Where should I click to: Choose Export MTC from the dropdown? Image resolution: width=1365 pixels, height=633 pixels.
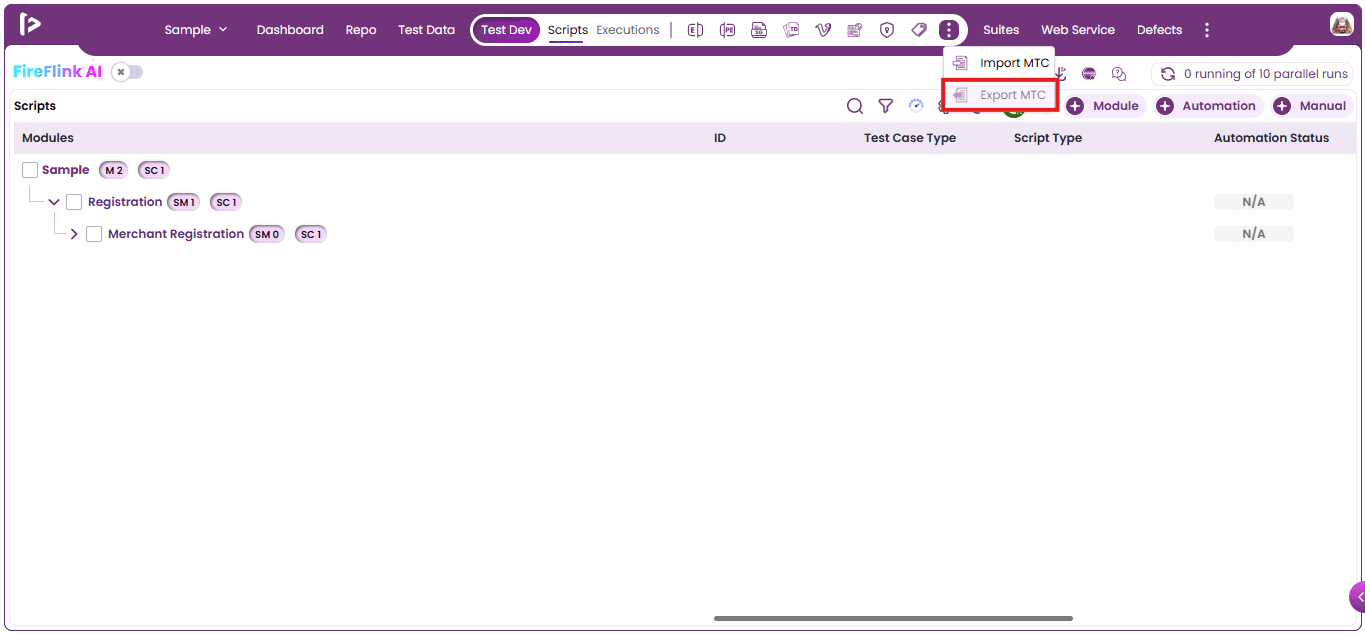[999, 95]
